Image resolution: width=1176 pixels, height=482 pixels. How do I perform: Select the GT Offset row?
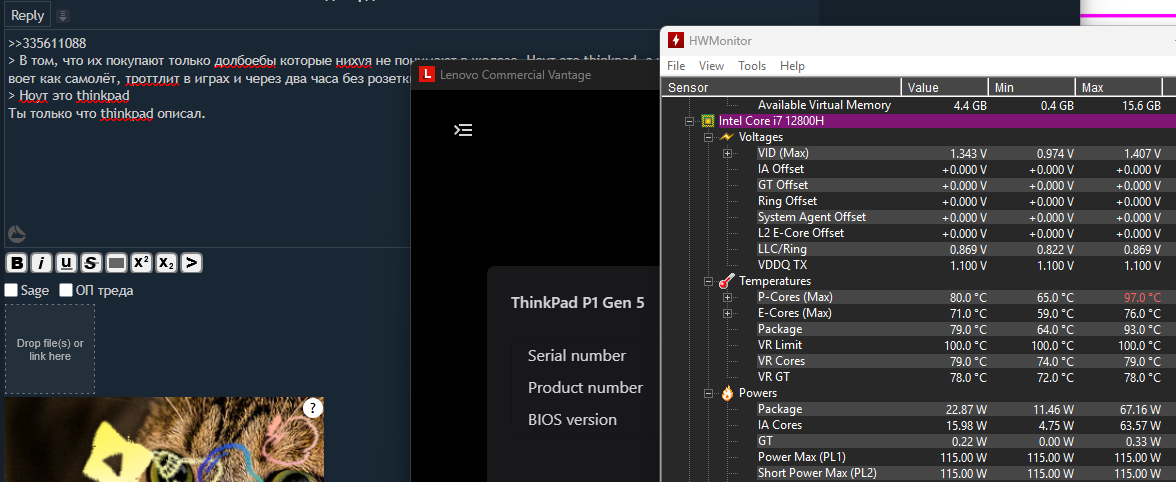pos(919,185)
